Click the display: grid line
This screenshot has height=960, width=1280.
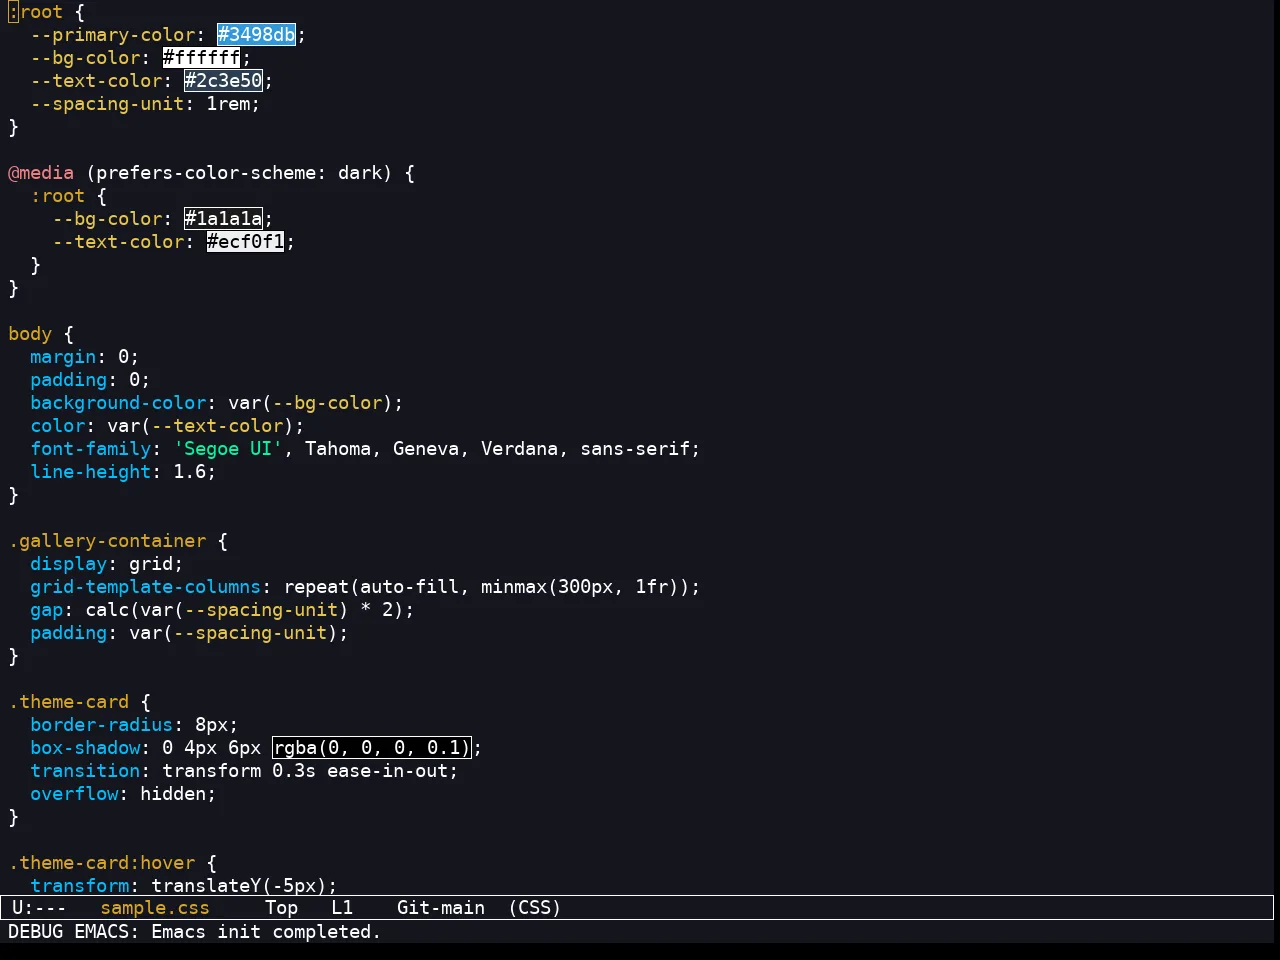point(107,564)
